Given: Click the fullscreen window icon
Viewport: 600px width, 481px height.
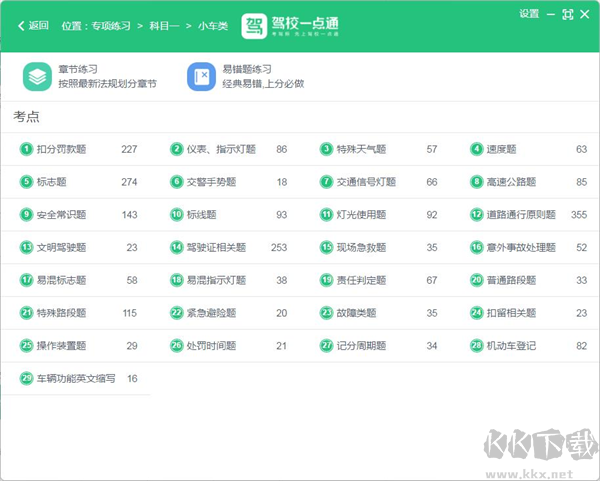Looking at the screenshot, I should pyautogui.click(x=567, y=15).
